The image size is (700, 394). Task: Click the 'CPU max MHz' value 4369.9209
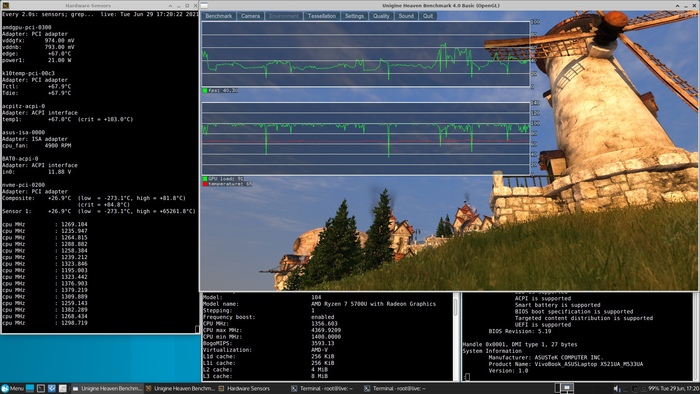(326, 330)
